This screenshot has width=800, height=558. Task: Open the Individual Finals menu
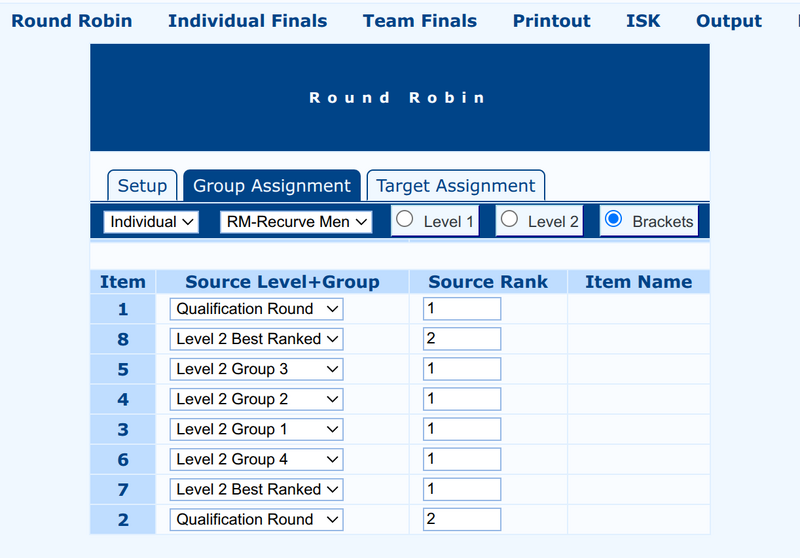click(247, 21)
